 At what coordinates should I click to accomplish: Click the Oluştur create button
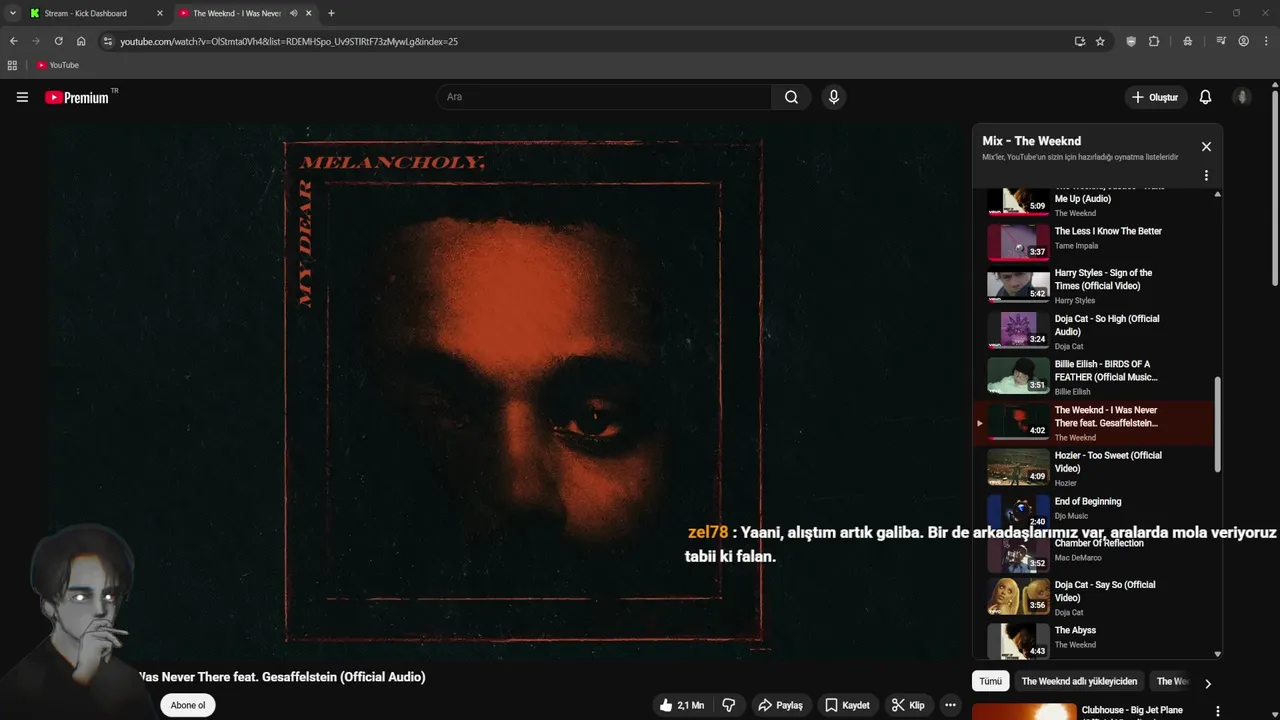point(1155,97)
